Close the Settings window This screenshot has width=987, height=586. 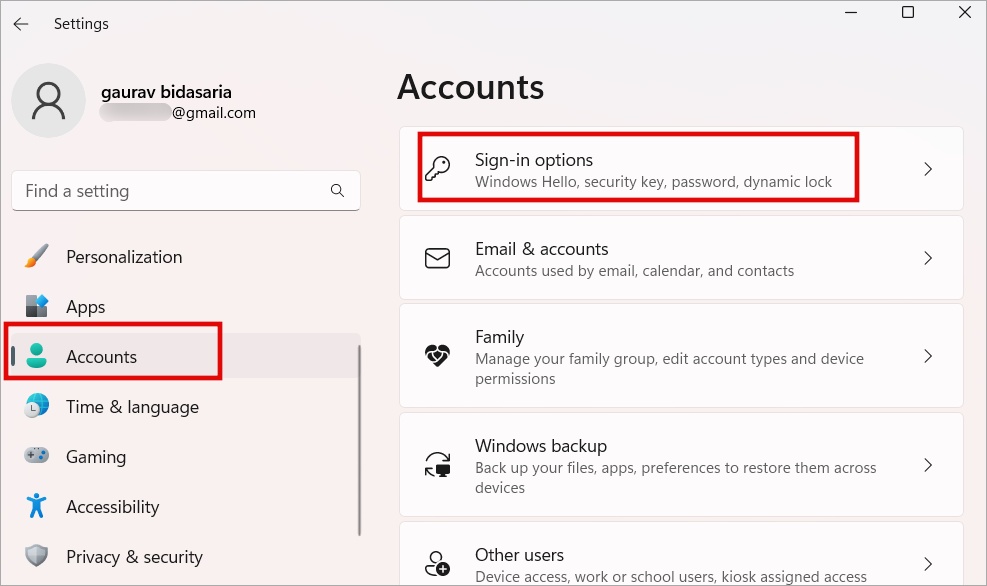pos(964,12)
